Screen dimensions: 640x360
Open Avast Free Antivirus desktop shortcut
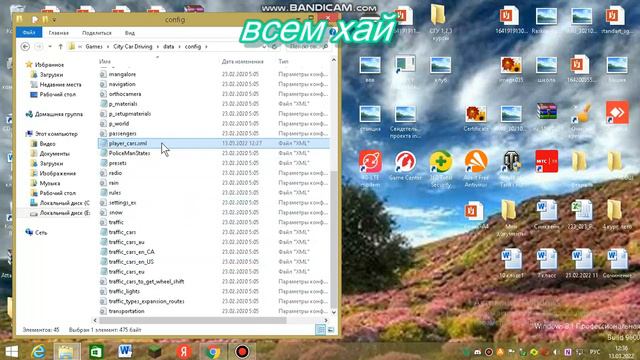476,169
